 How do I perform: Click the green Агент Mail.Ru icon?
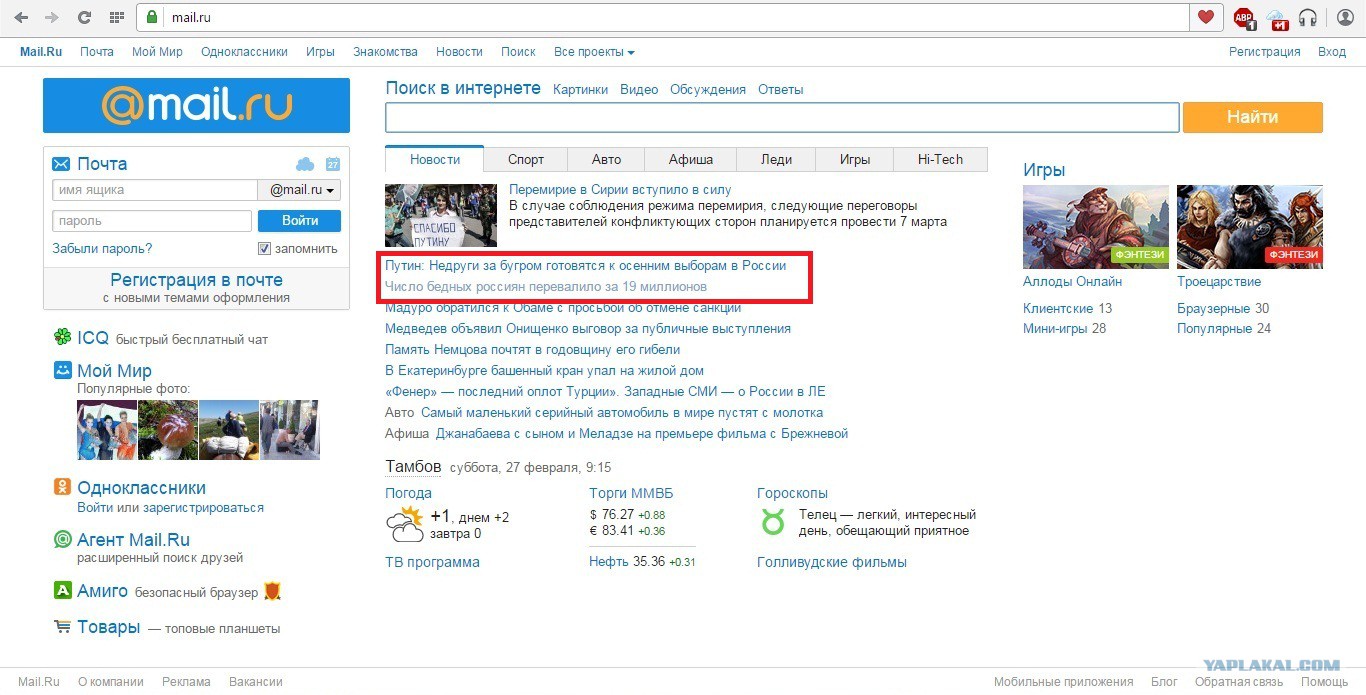[x=63, y=540]
